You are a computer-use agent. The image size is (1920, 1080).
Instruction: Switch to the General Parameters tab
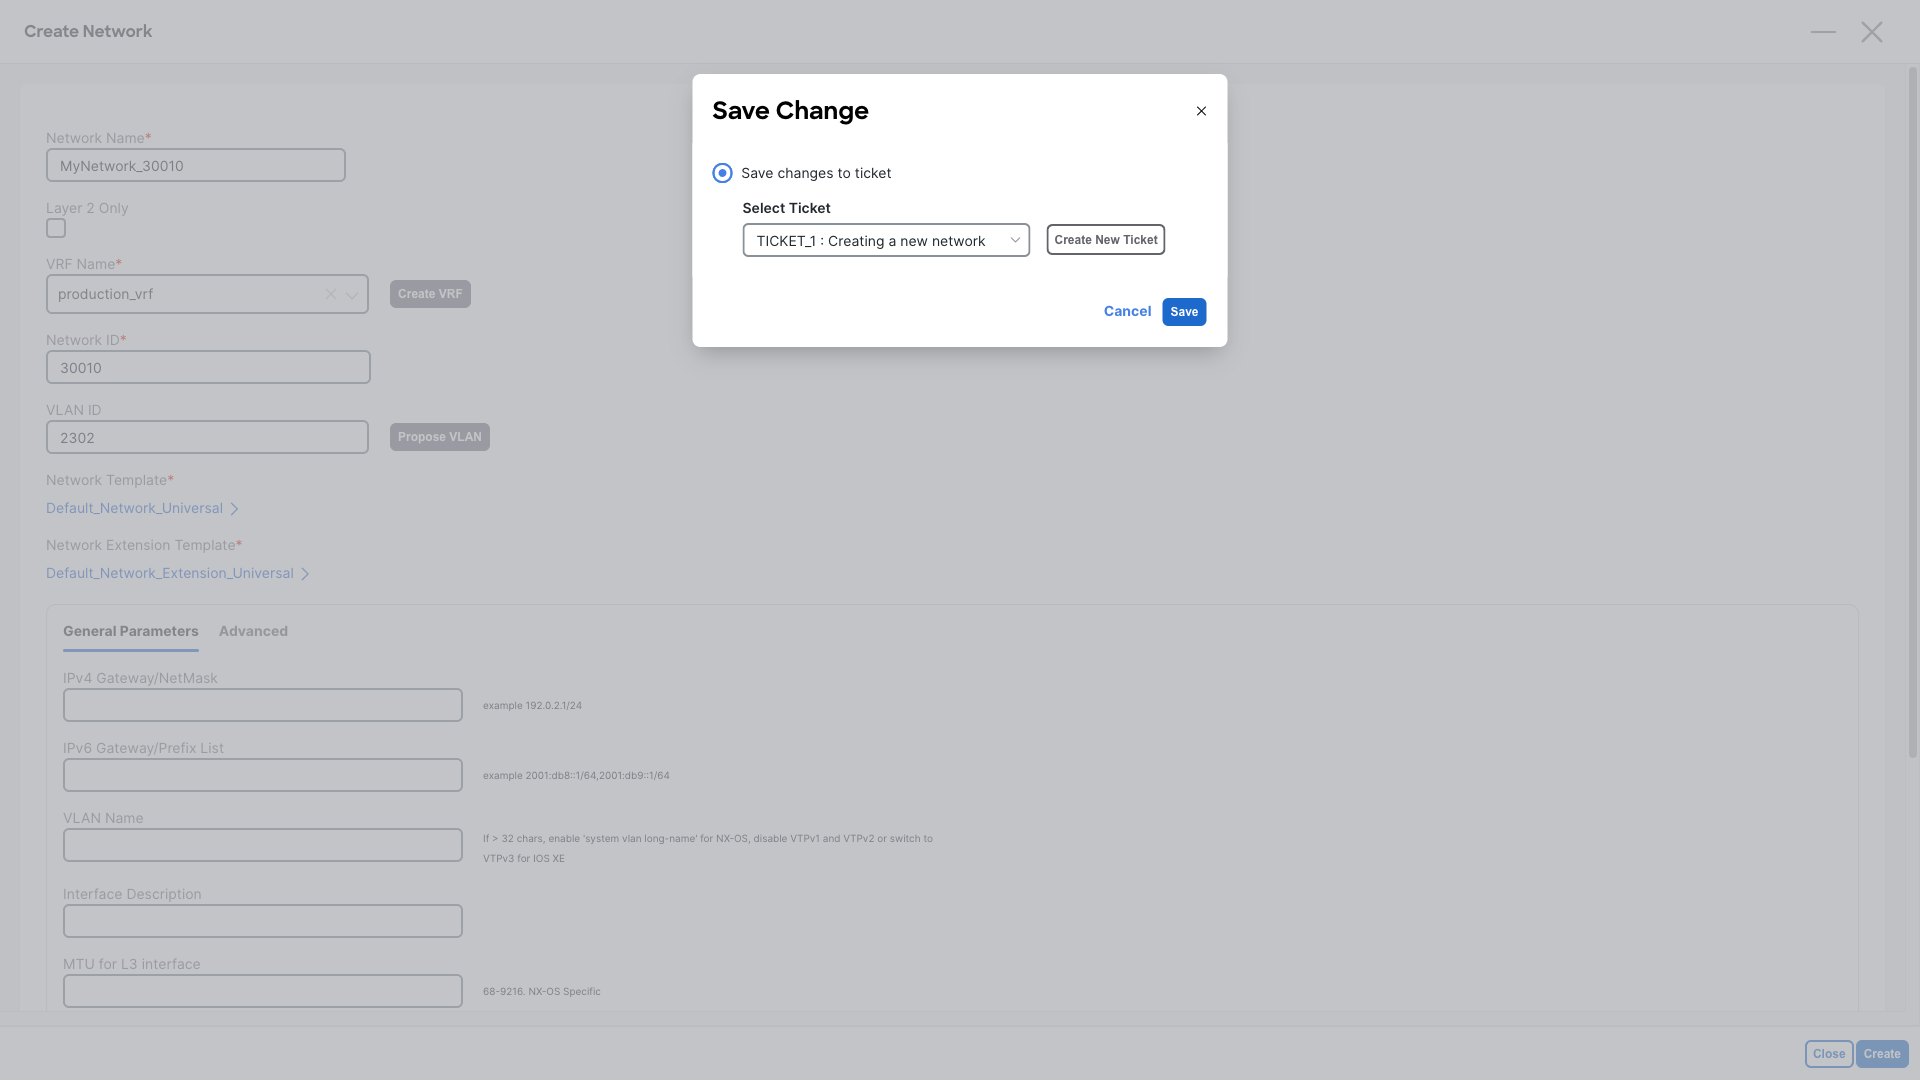tap(131, 631)
